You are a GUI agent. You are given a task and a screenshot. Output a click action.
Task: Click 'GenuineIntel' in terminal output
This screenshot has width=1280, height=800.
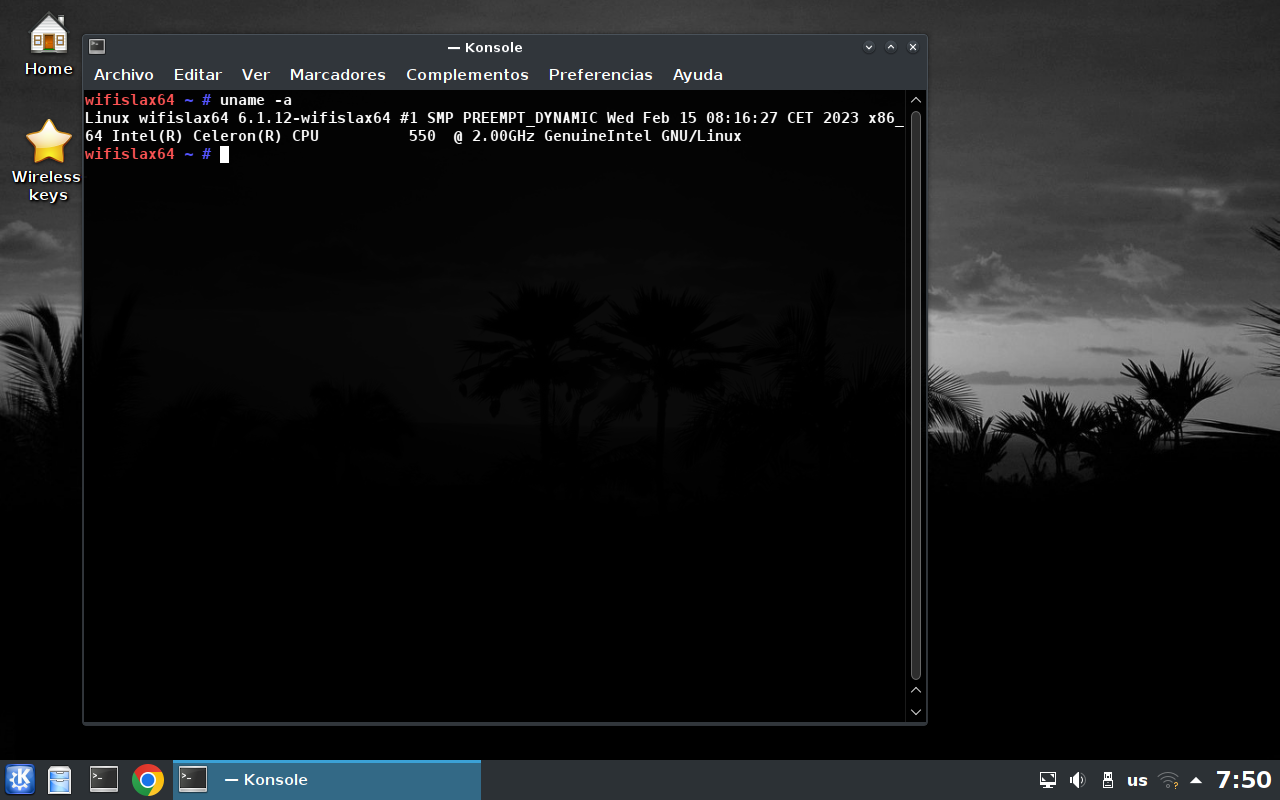point(598,136)
